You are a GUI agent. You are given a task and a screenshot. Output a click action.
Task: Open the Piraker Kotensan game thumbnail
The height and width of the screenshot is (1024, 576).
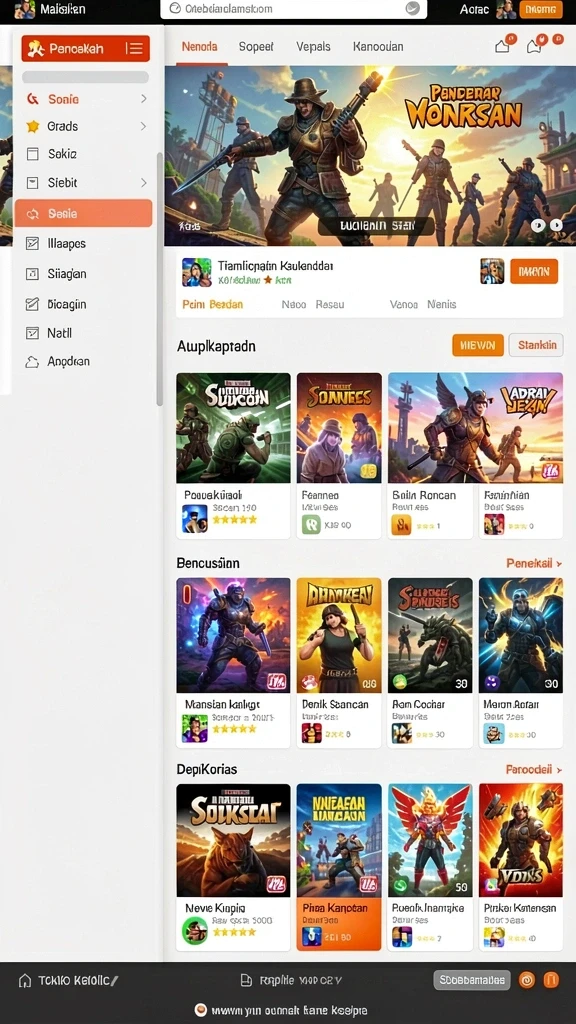tap(520, 840)
